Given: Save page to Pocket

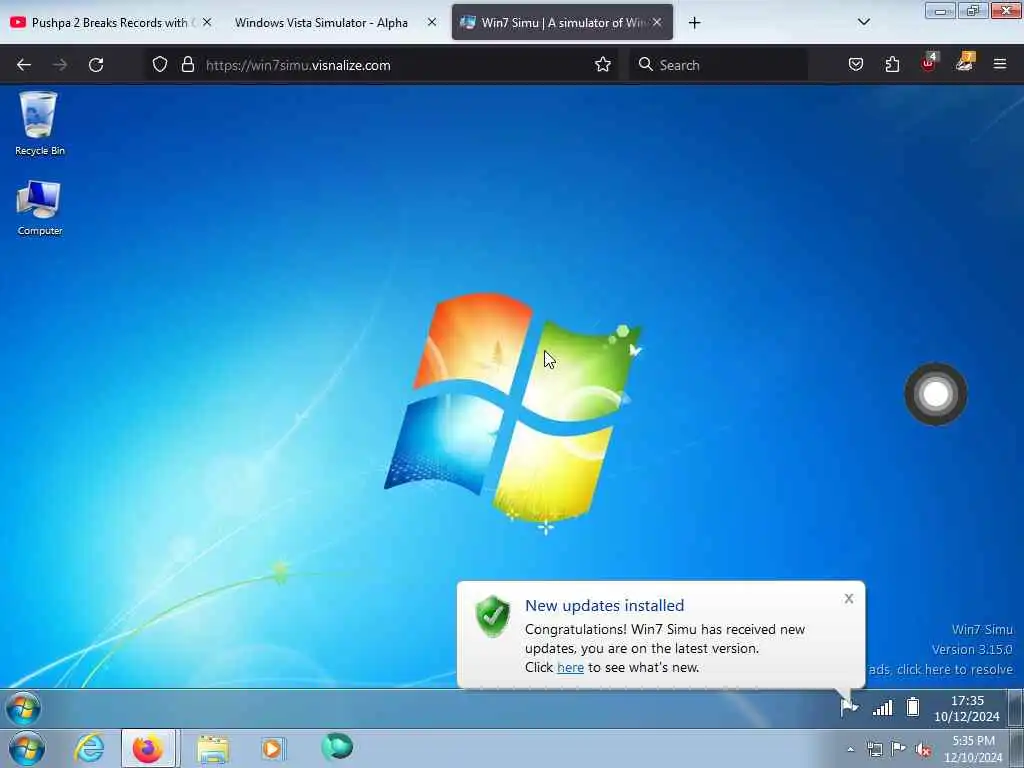Looking at the screenshot, I should click(x=856, y=65).
